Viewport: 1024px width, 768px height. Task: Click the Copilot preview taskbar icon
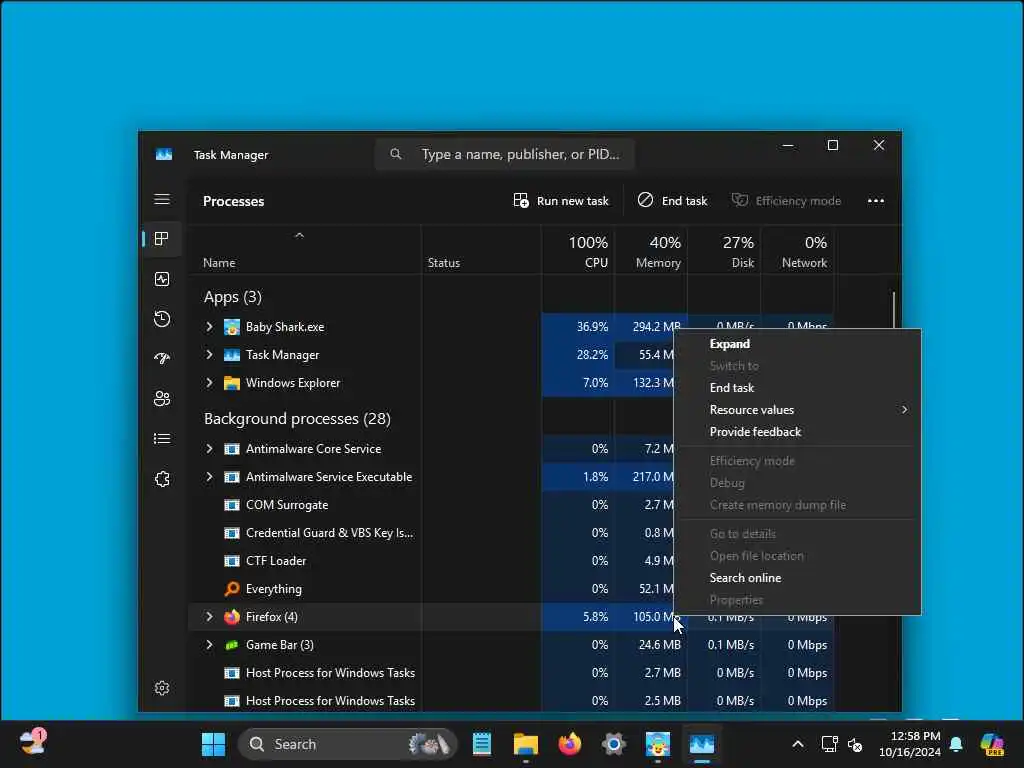click(x=991, y=744)
